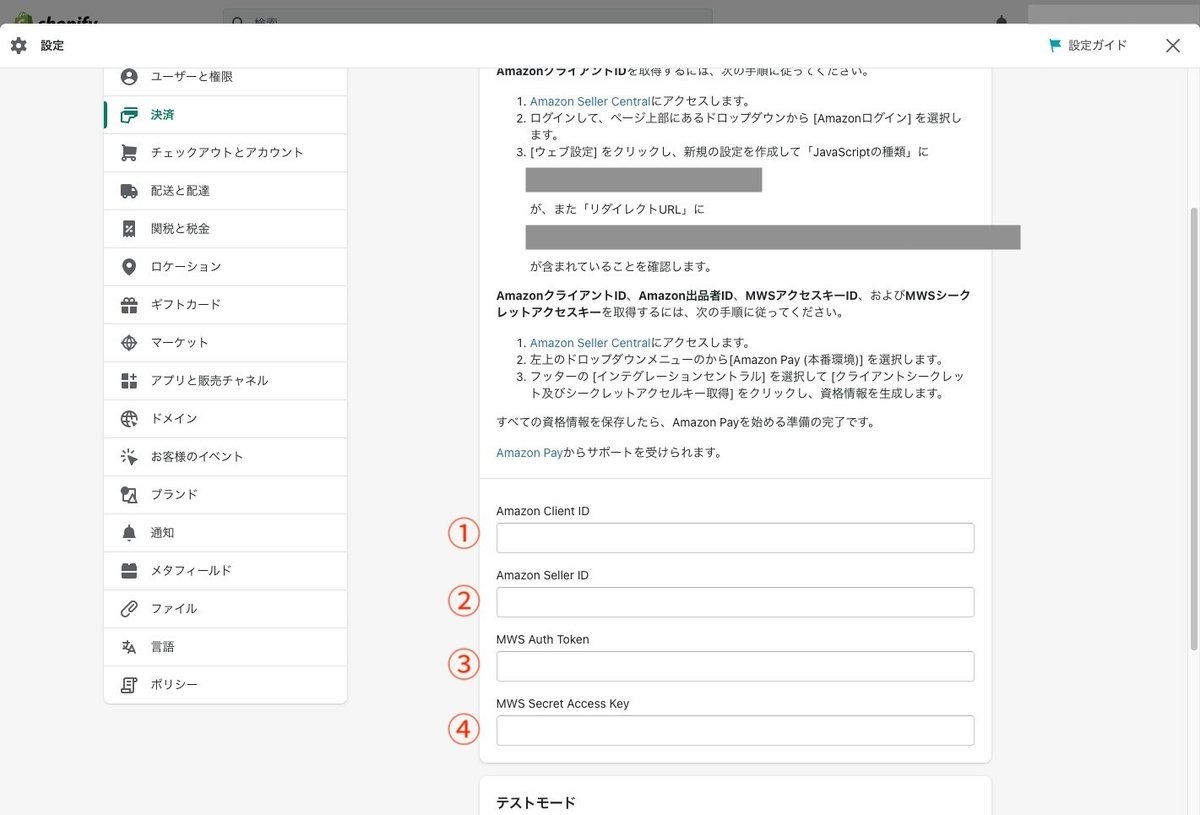Click the policies document icon
Screen dimensions: 1200x815
coord(129,685)
